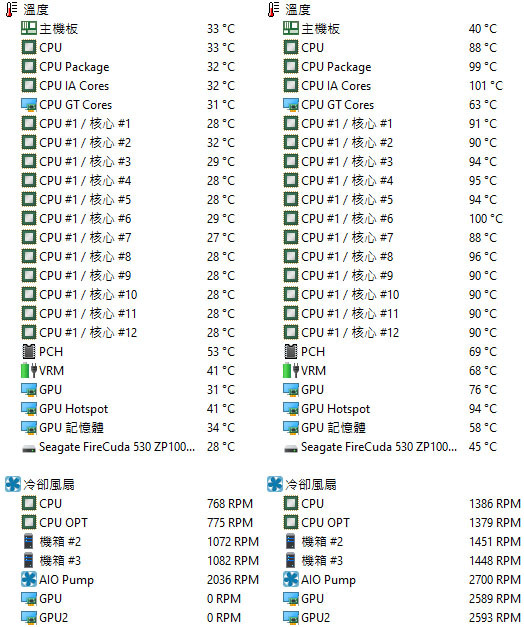This screenshot has width=524, height=627.
Task: Click the AIO Pump fan icon showing 2700 RPM
Action: pyautogui.click(x=291, y=579)
